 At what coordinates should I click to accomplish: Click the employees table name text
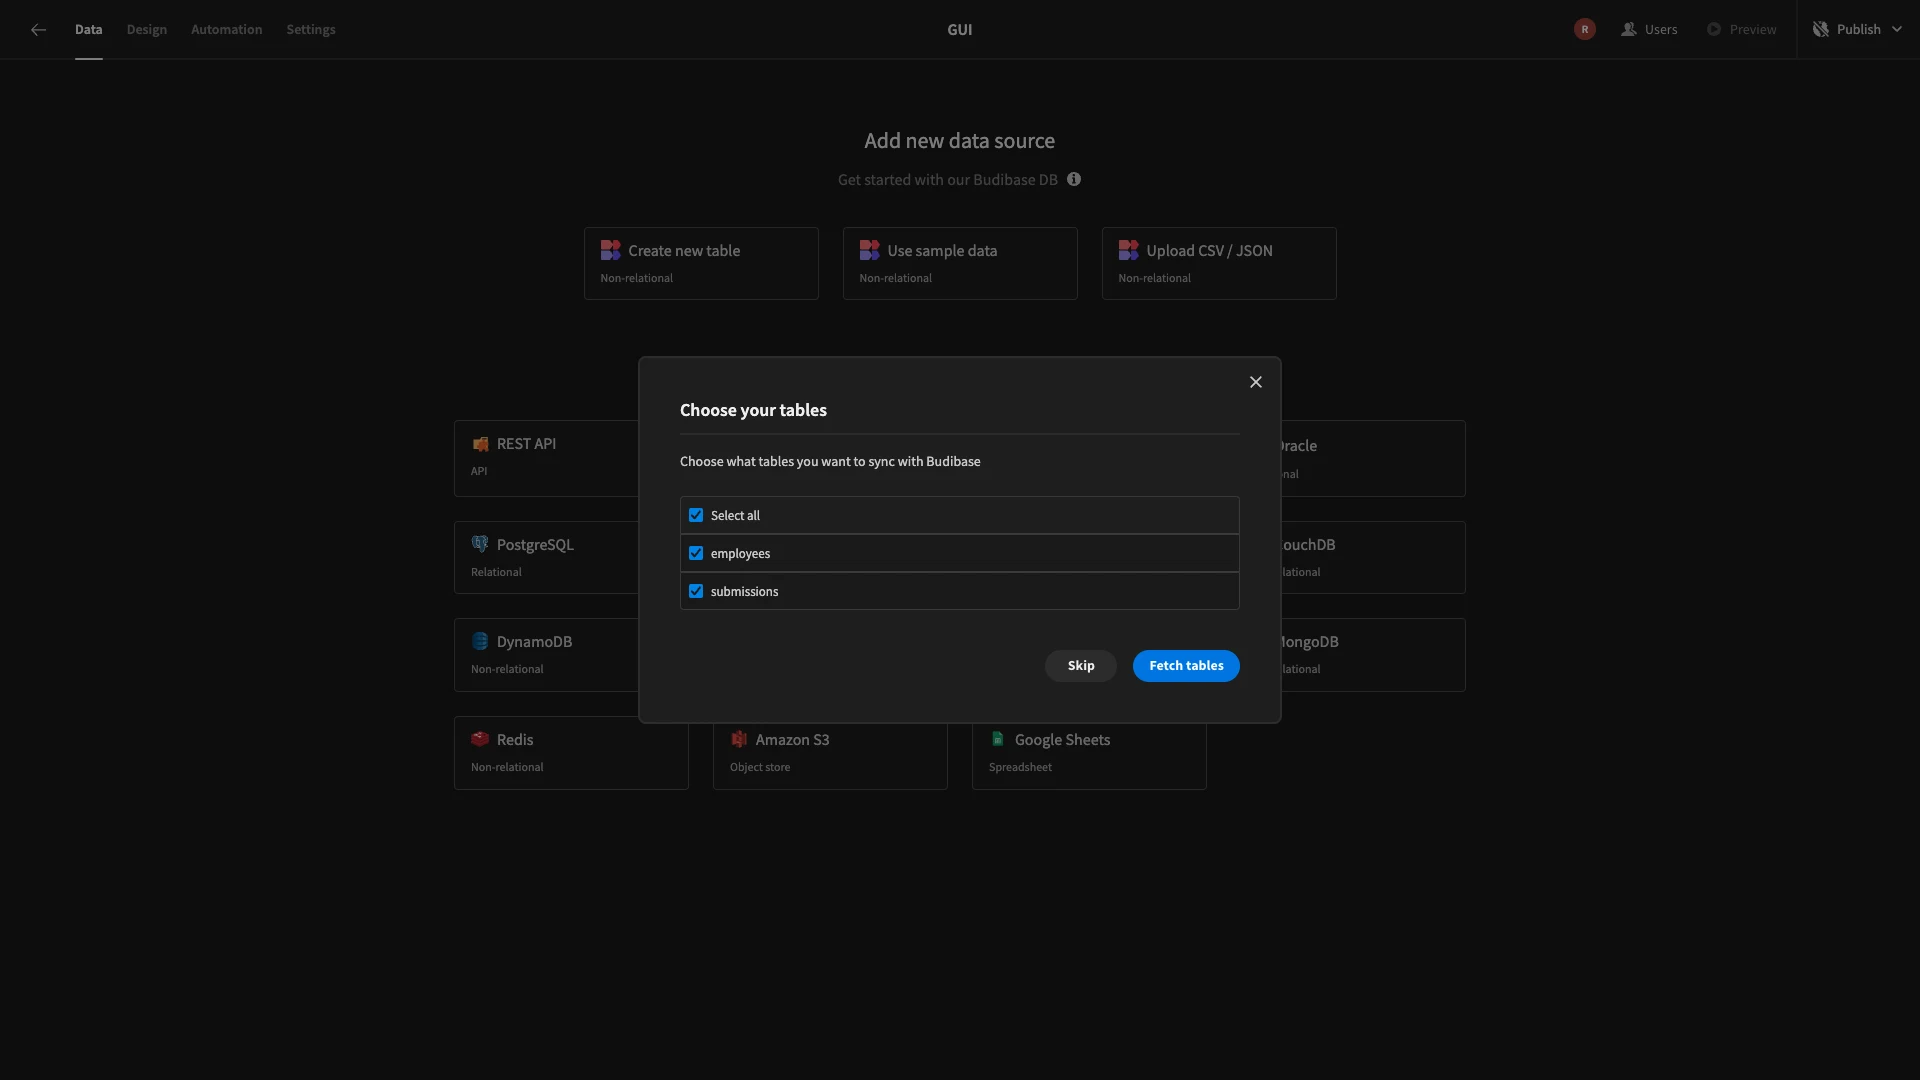tap(740, 554)
